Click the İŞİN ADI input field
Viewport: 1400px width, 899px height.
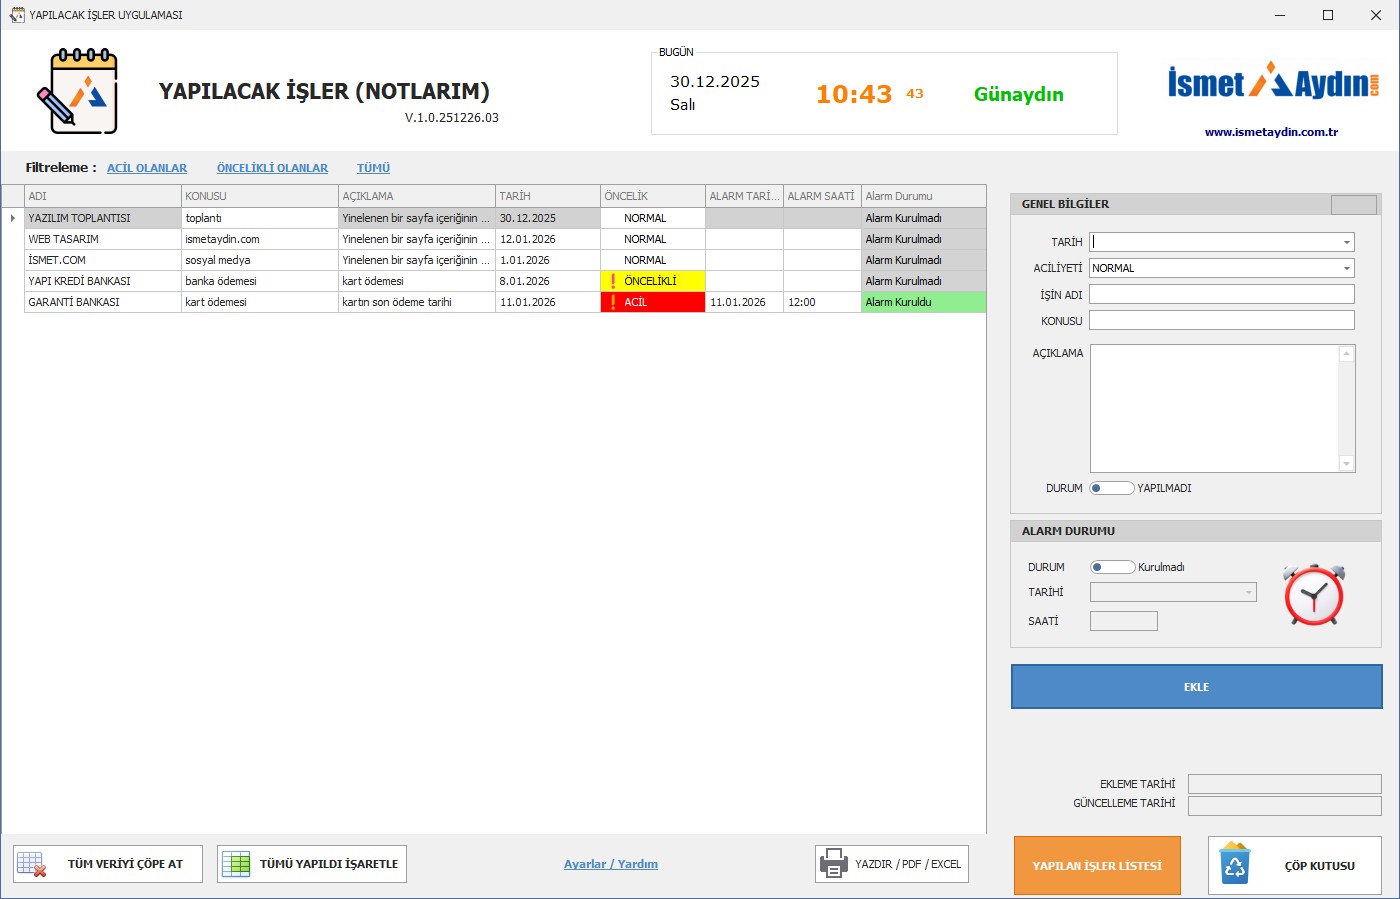click(x=1221, y=294)
